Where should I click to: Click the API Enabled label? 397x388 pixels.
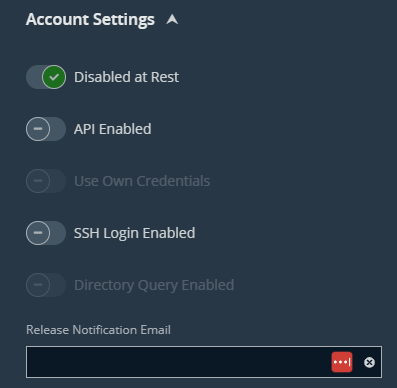pos(113,129)
